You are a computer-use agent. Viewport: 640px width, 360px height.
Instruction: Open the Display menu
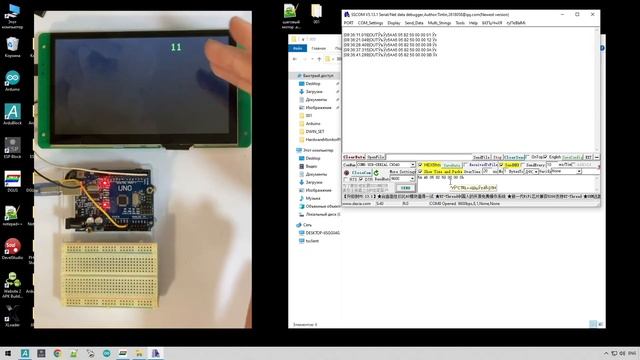[x=394, y=23]
